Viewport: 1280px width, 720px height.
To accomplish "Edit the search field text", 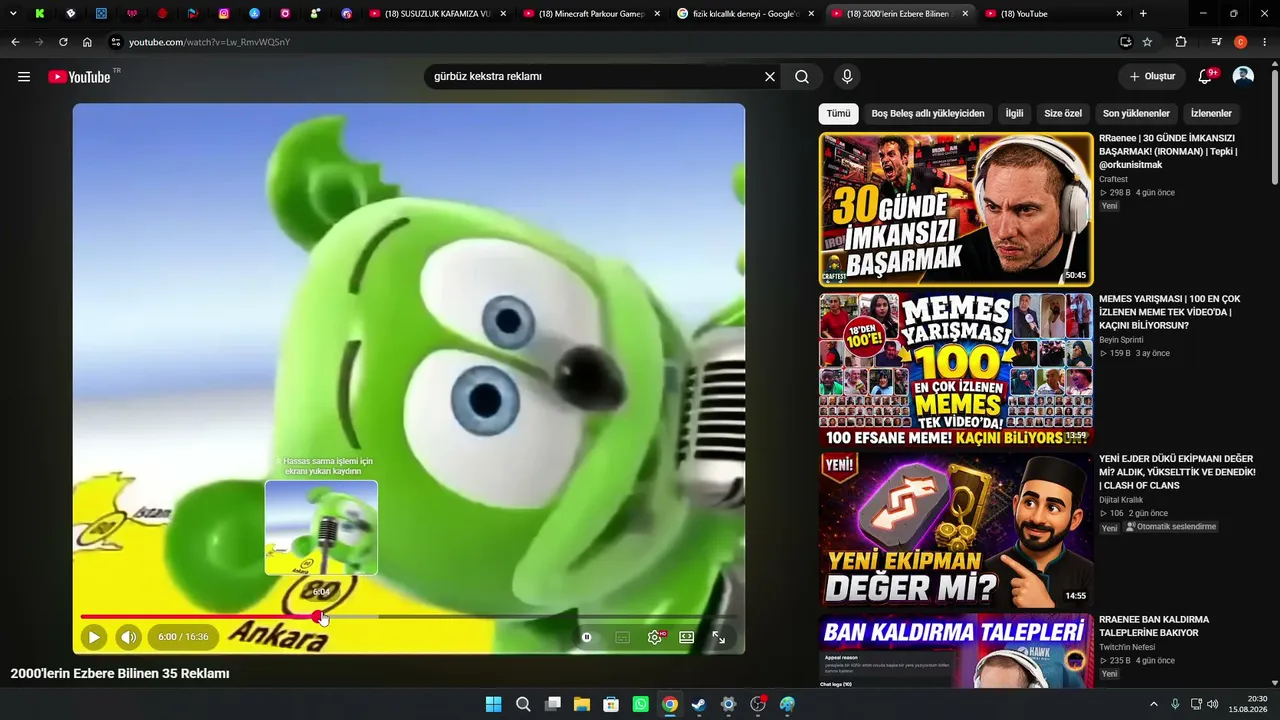I will [594, 77].
